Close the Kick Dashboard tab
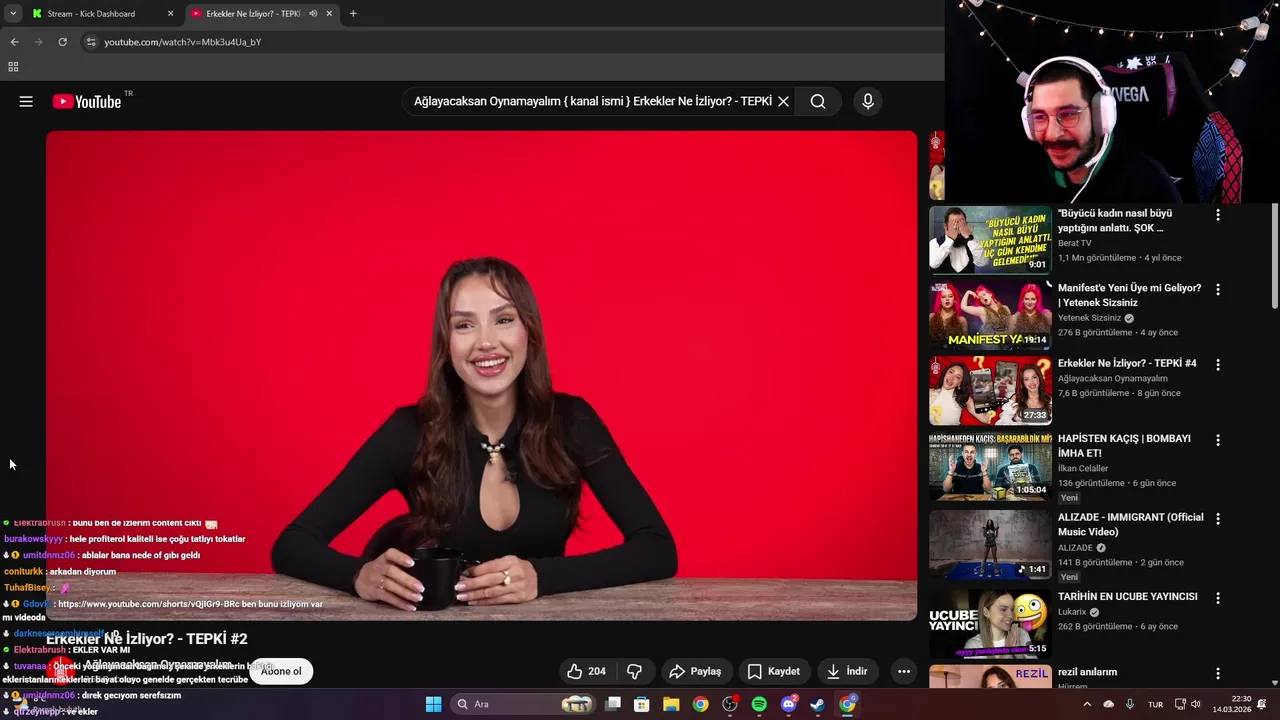The height and width of the screenshot is (720, 1280). click(x=170, y=13)
